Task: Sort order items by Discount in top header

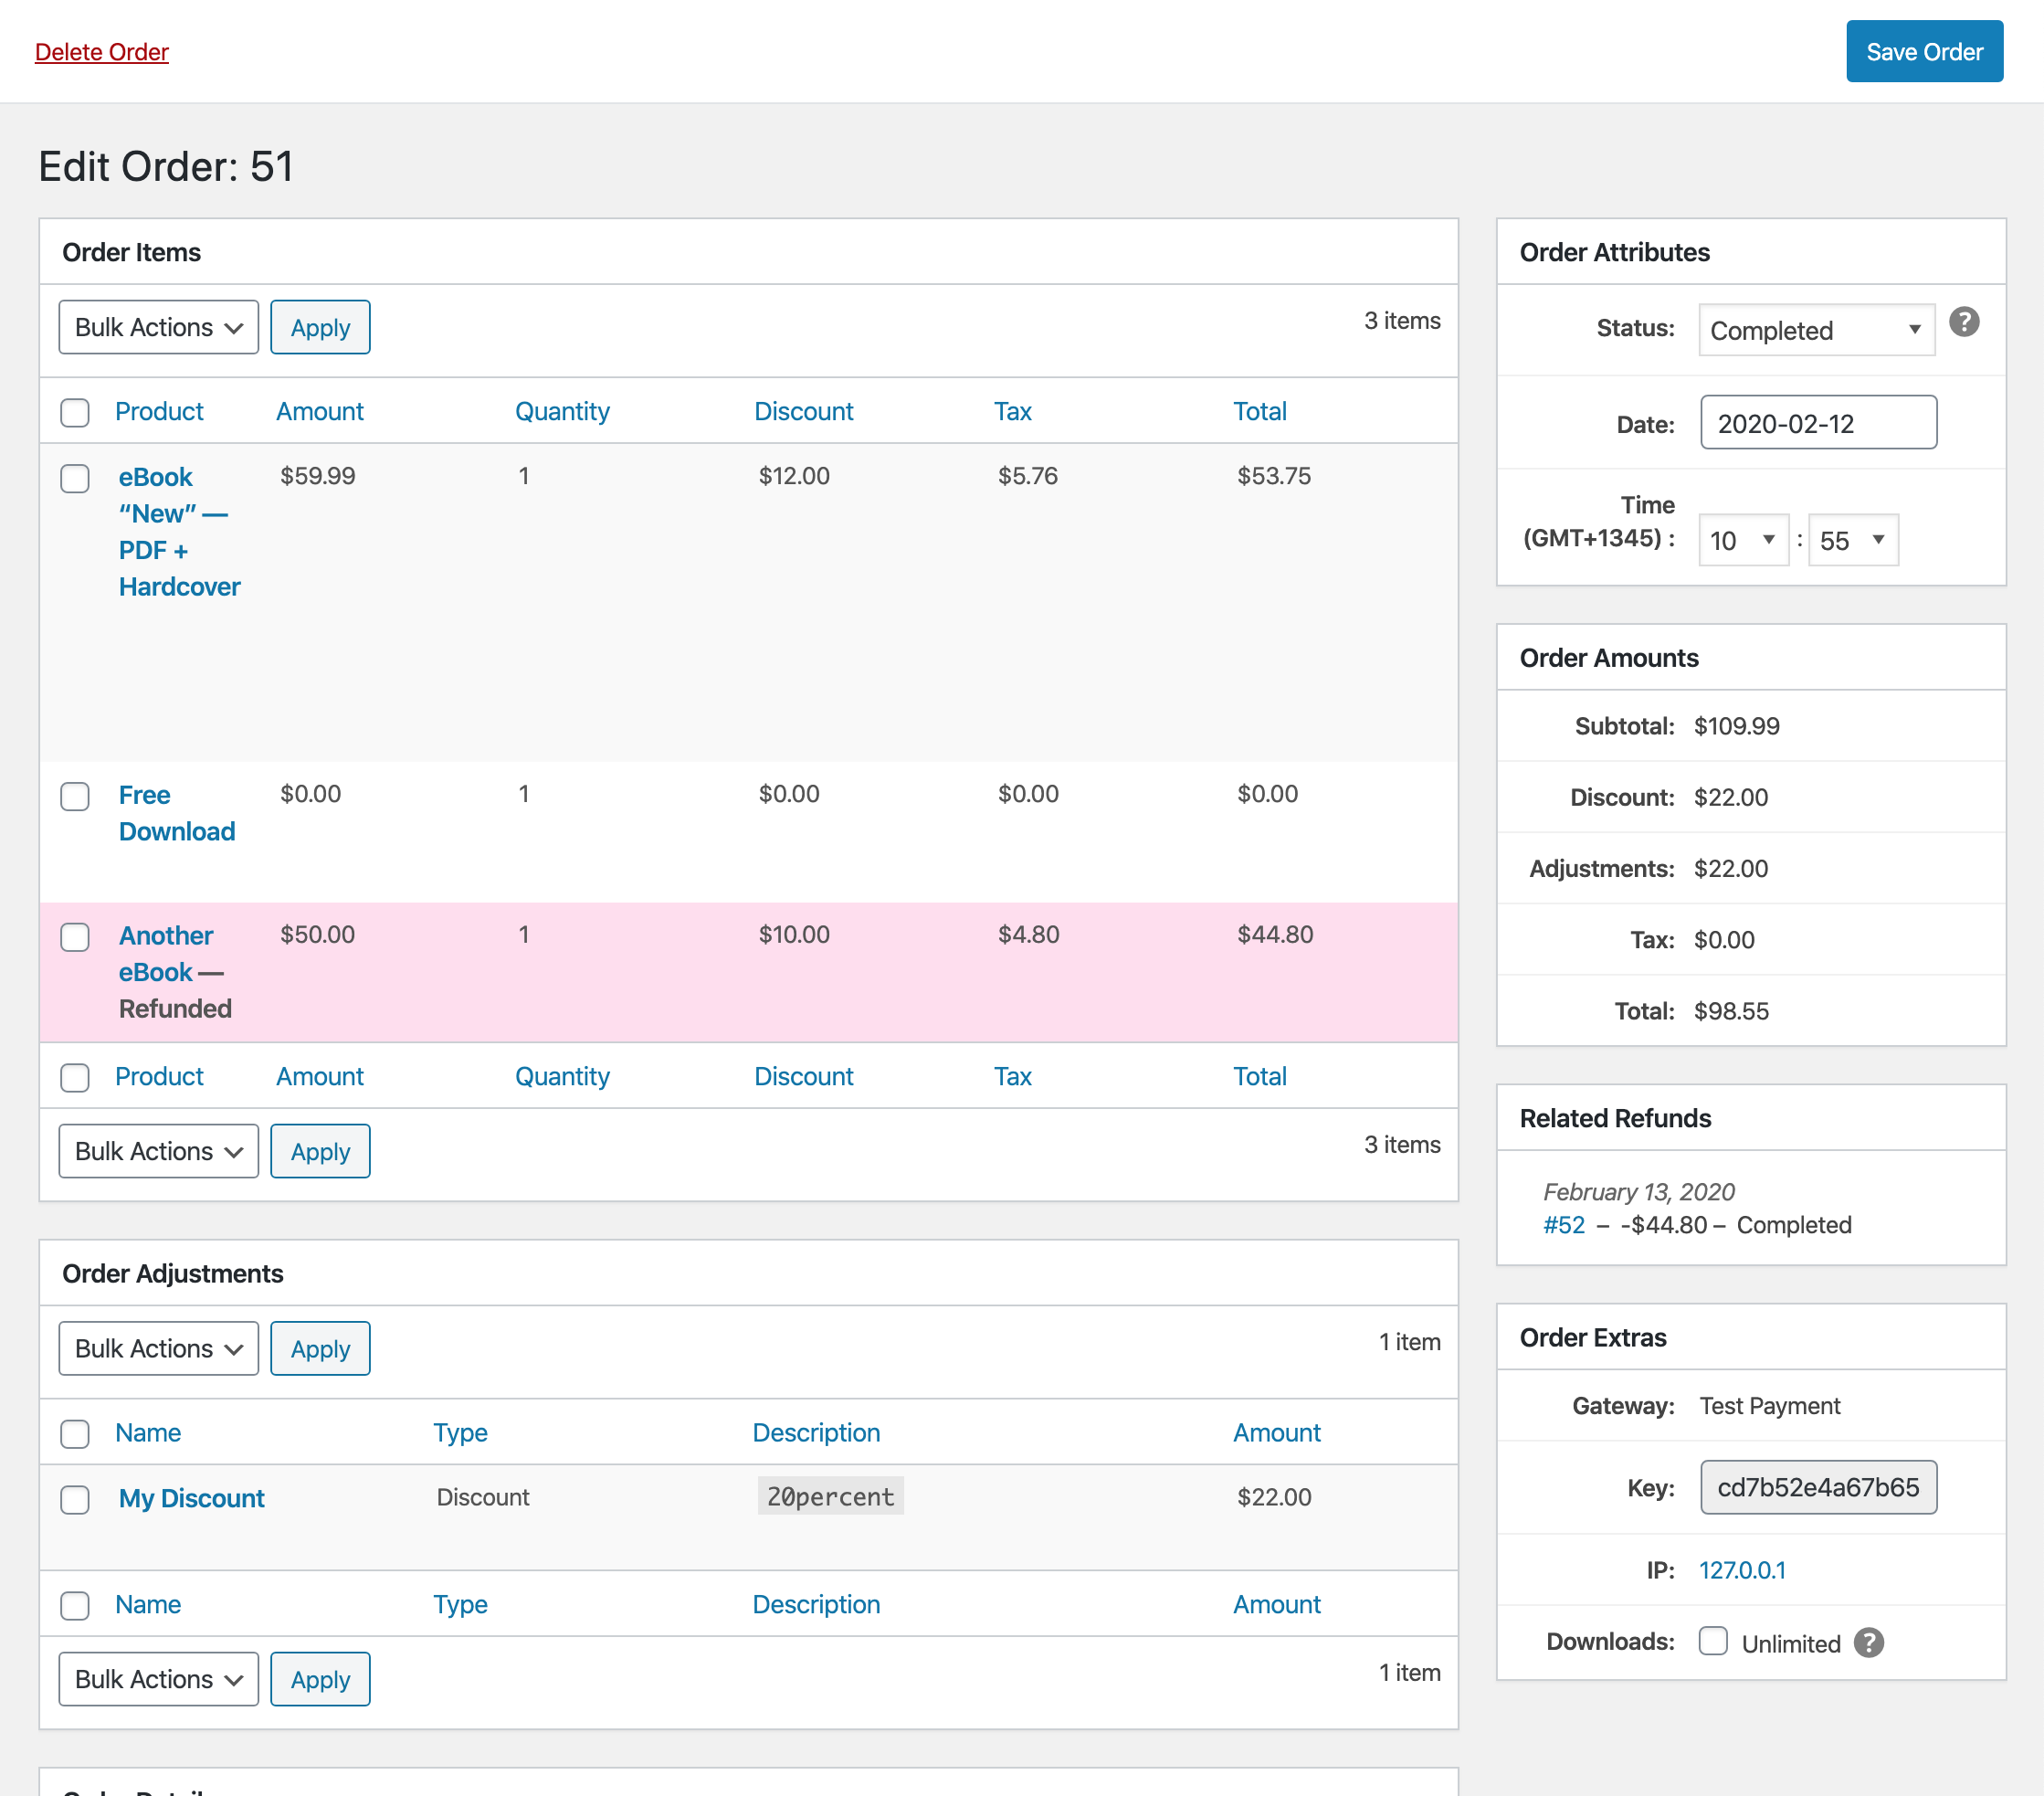Action: coord(803,411)
